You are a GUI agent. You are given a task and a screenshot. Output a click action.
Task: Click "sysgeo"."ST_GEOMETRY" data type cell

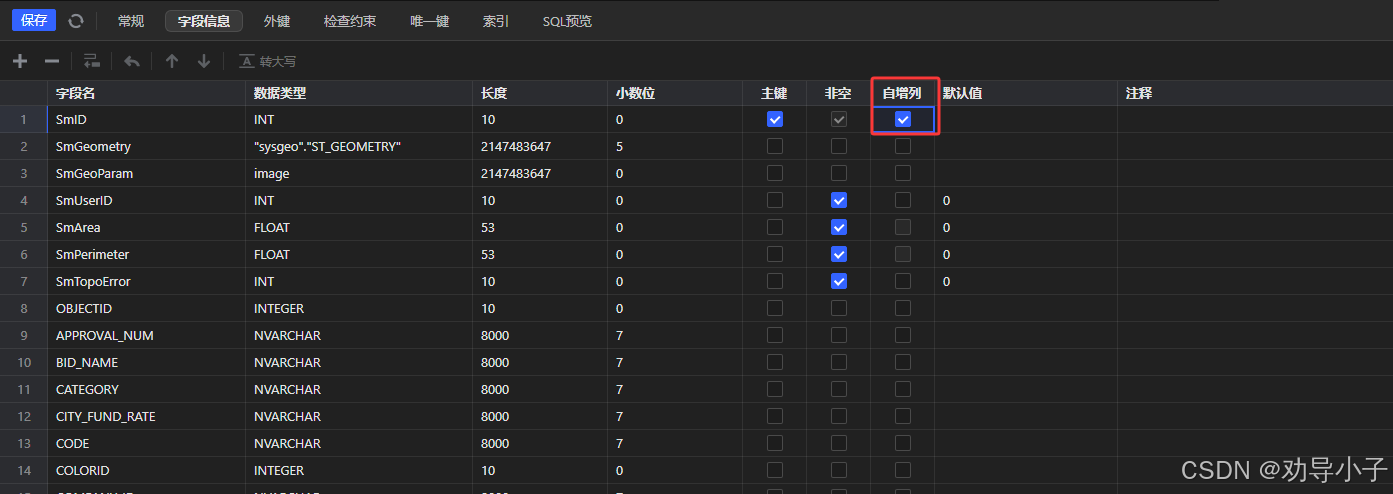click(x=359, y=146)
